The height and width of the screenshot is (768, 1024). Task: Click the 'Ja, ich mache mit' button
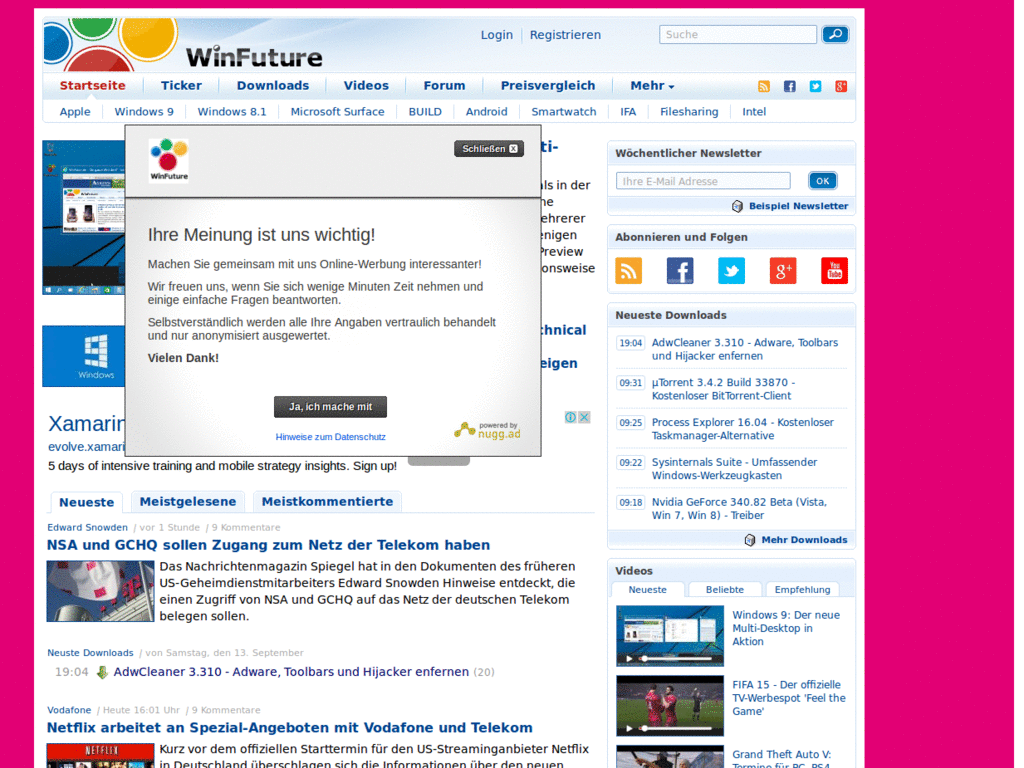pyautogui.click(x=330, y=406)
